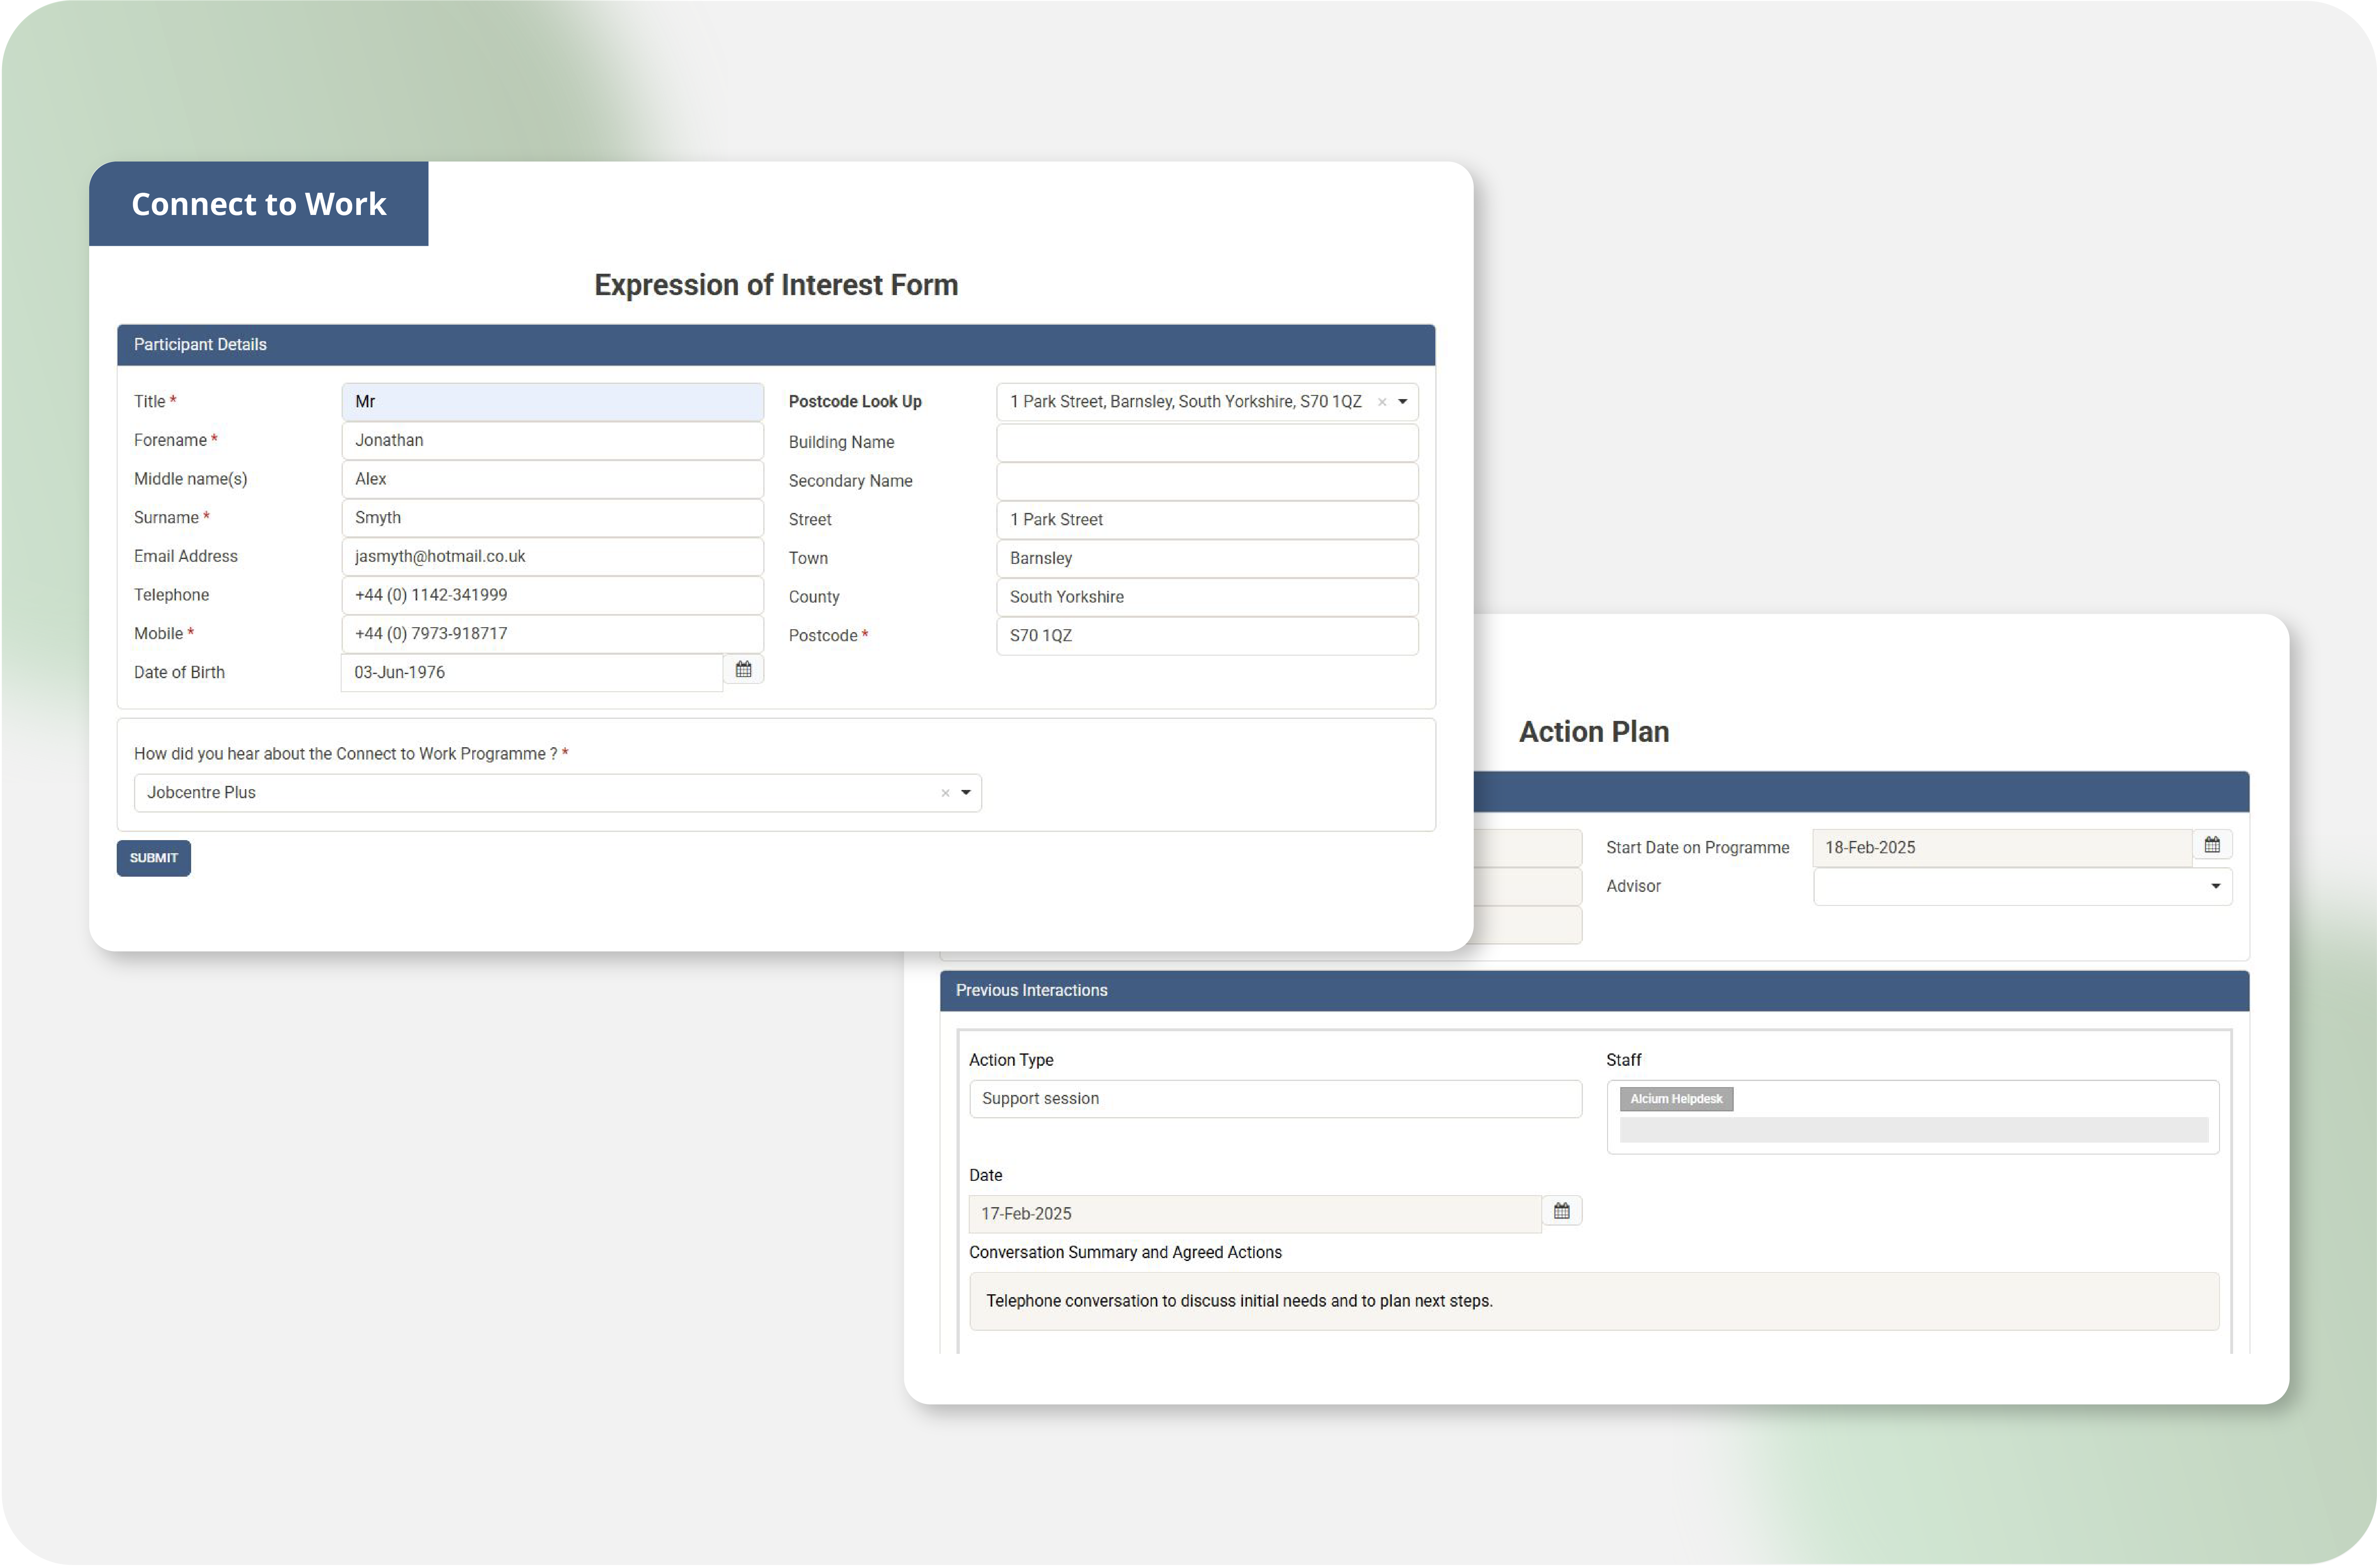
Task: Select the County field South Yorkshire
Action: [1207, 597]
